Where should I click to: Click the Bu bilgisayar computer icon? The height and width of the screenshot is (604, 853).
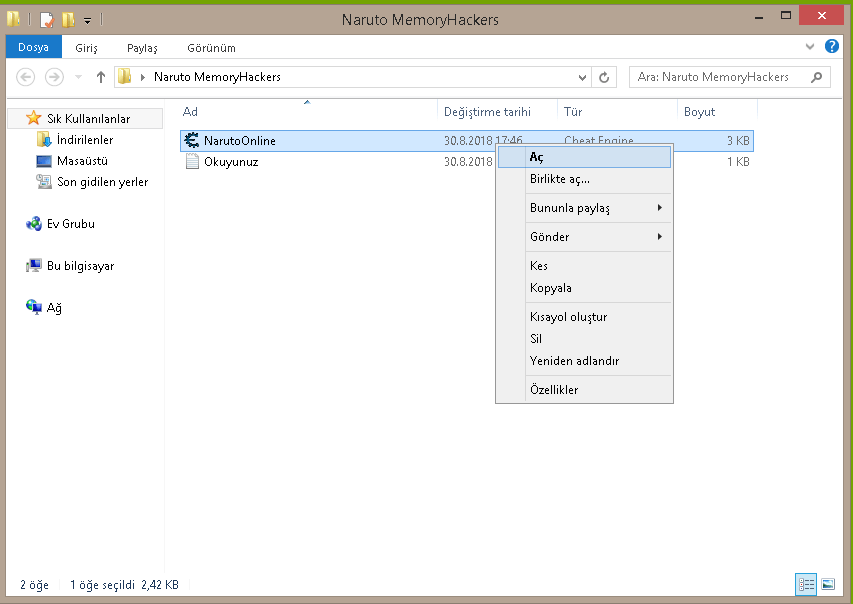[x=34, y=266]
